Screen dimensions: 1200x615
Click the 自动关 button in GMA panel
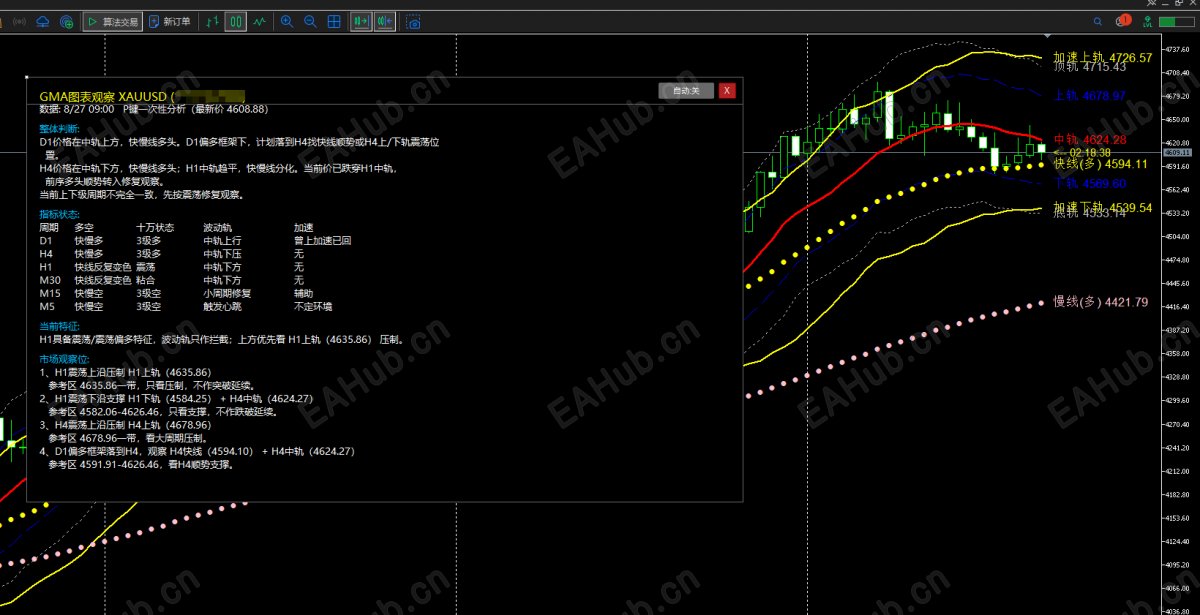coord(686,91)
